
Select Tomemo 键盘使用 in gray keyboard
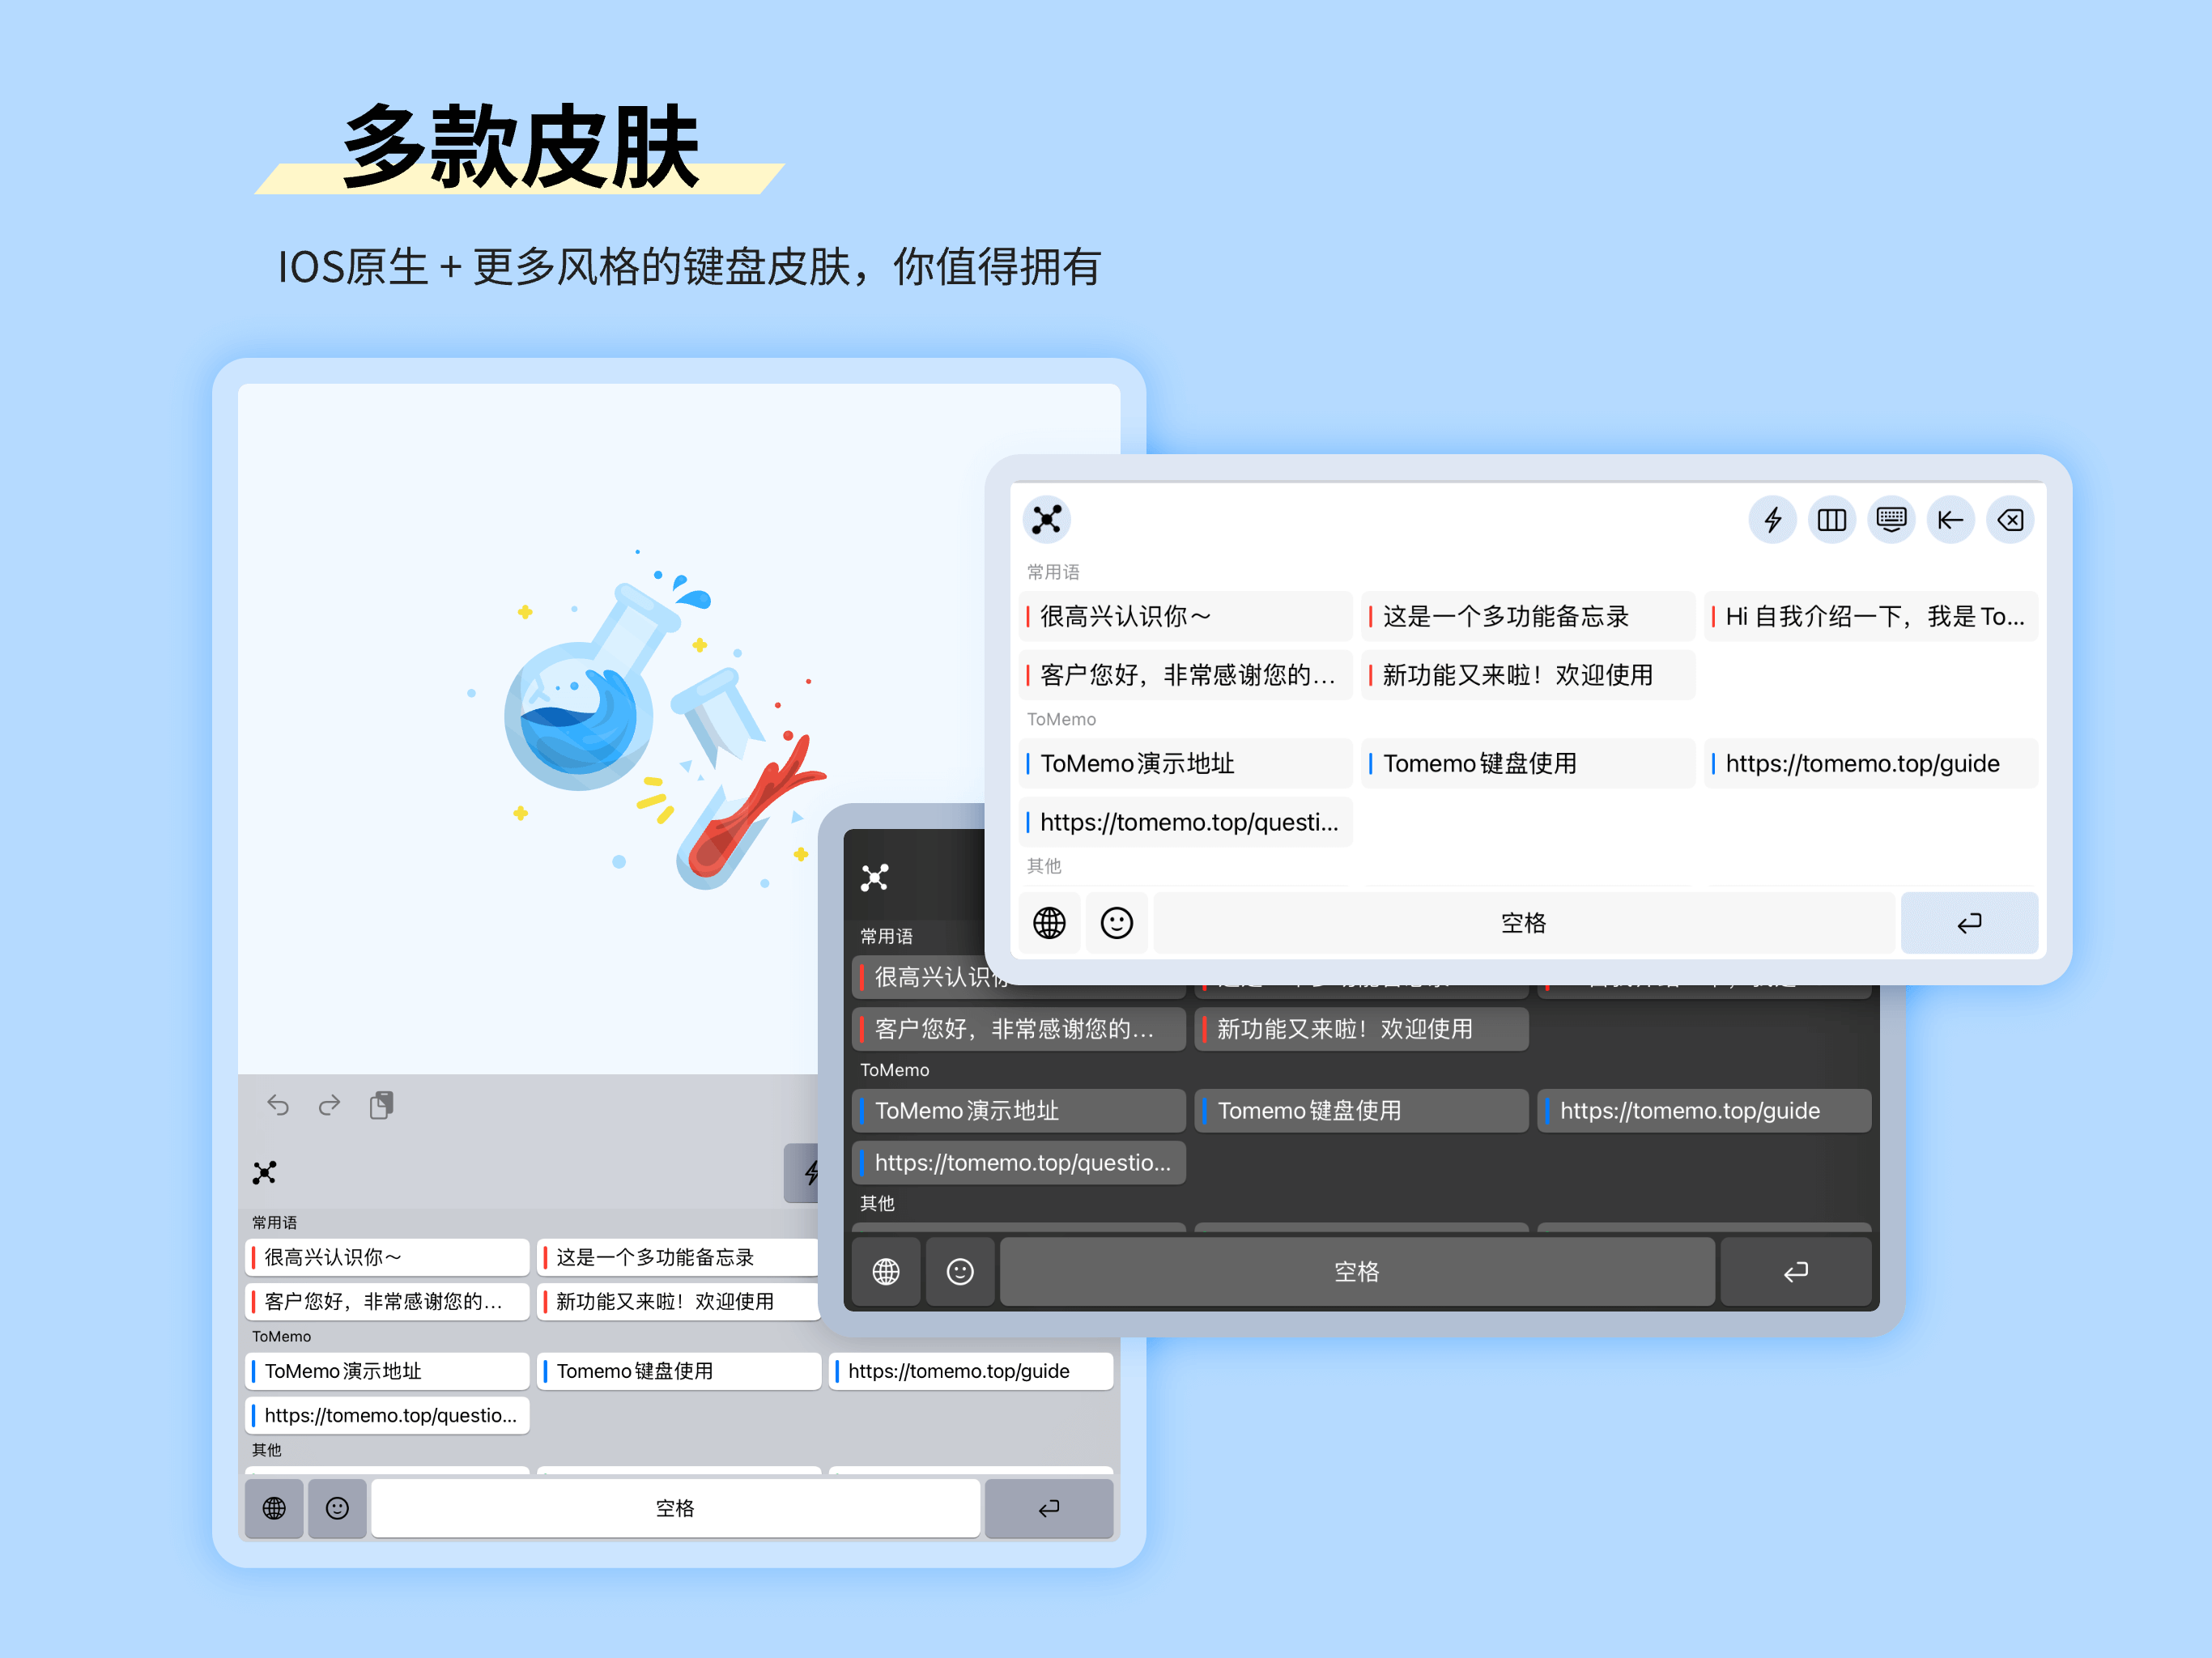click(x=678, y=1371)
